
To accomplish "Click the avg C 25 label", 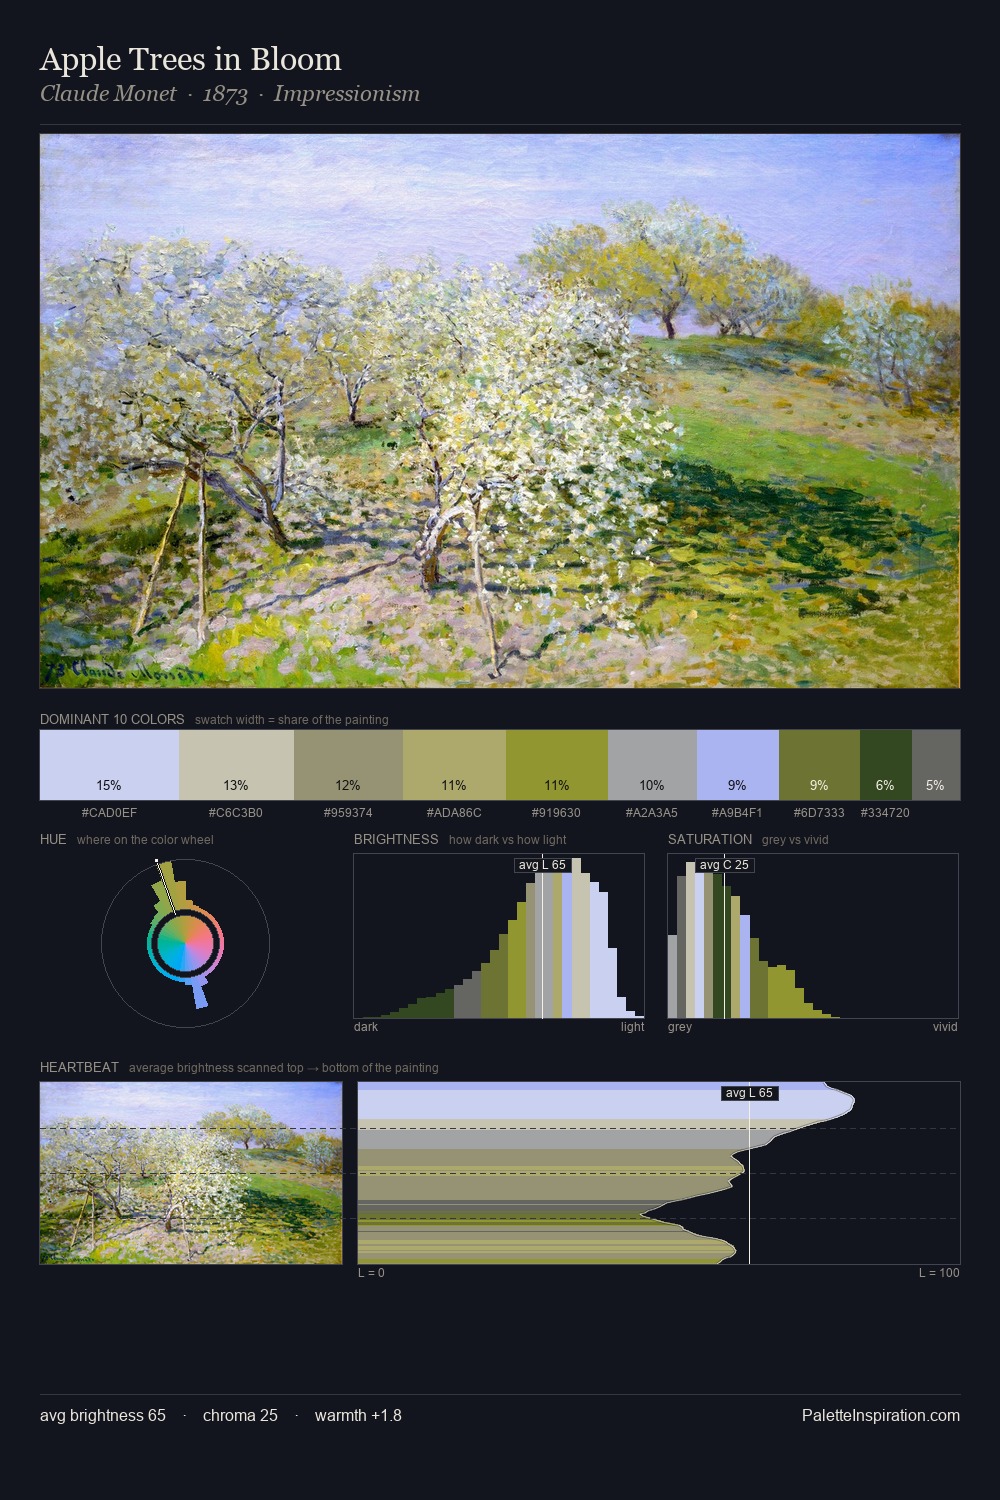I will (x=724, y=865).
